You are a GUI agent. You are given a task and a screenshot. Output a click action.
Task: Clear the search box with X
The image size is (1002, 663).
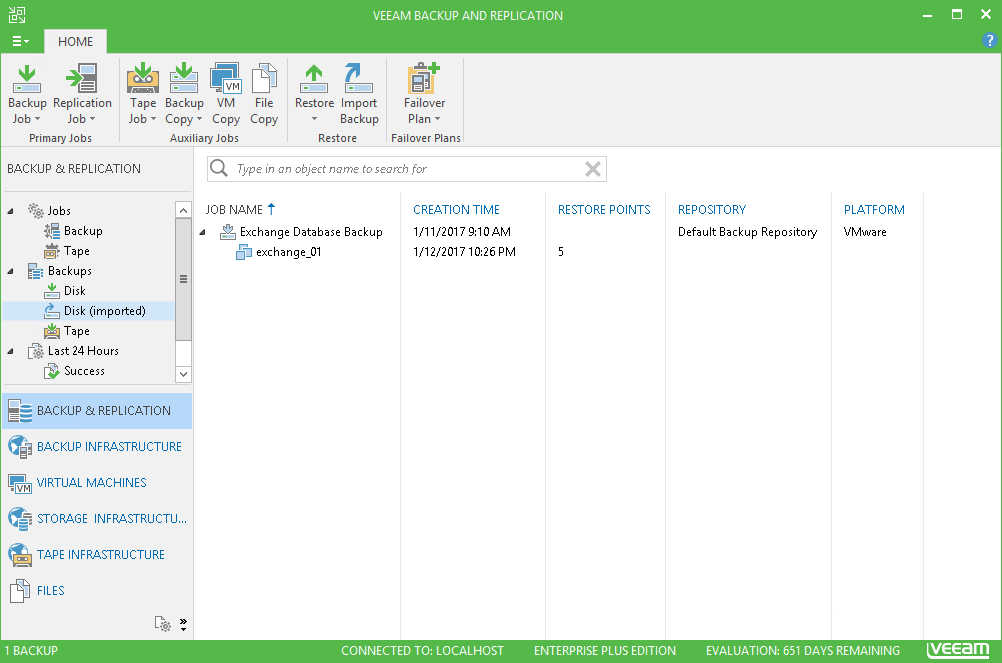click(593, 169)
